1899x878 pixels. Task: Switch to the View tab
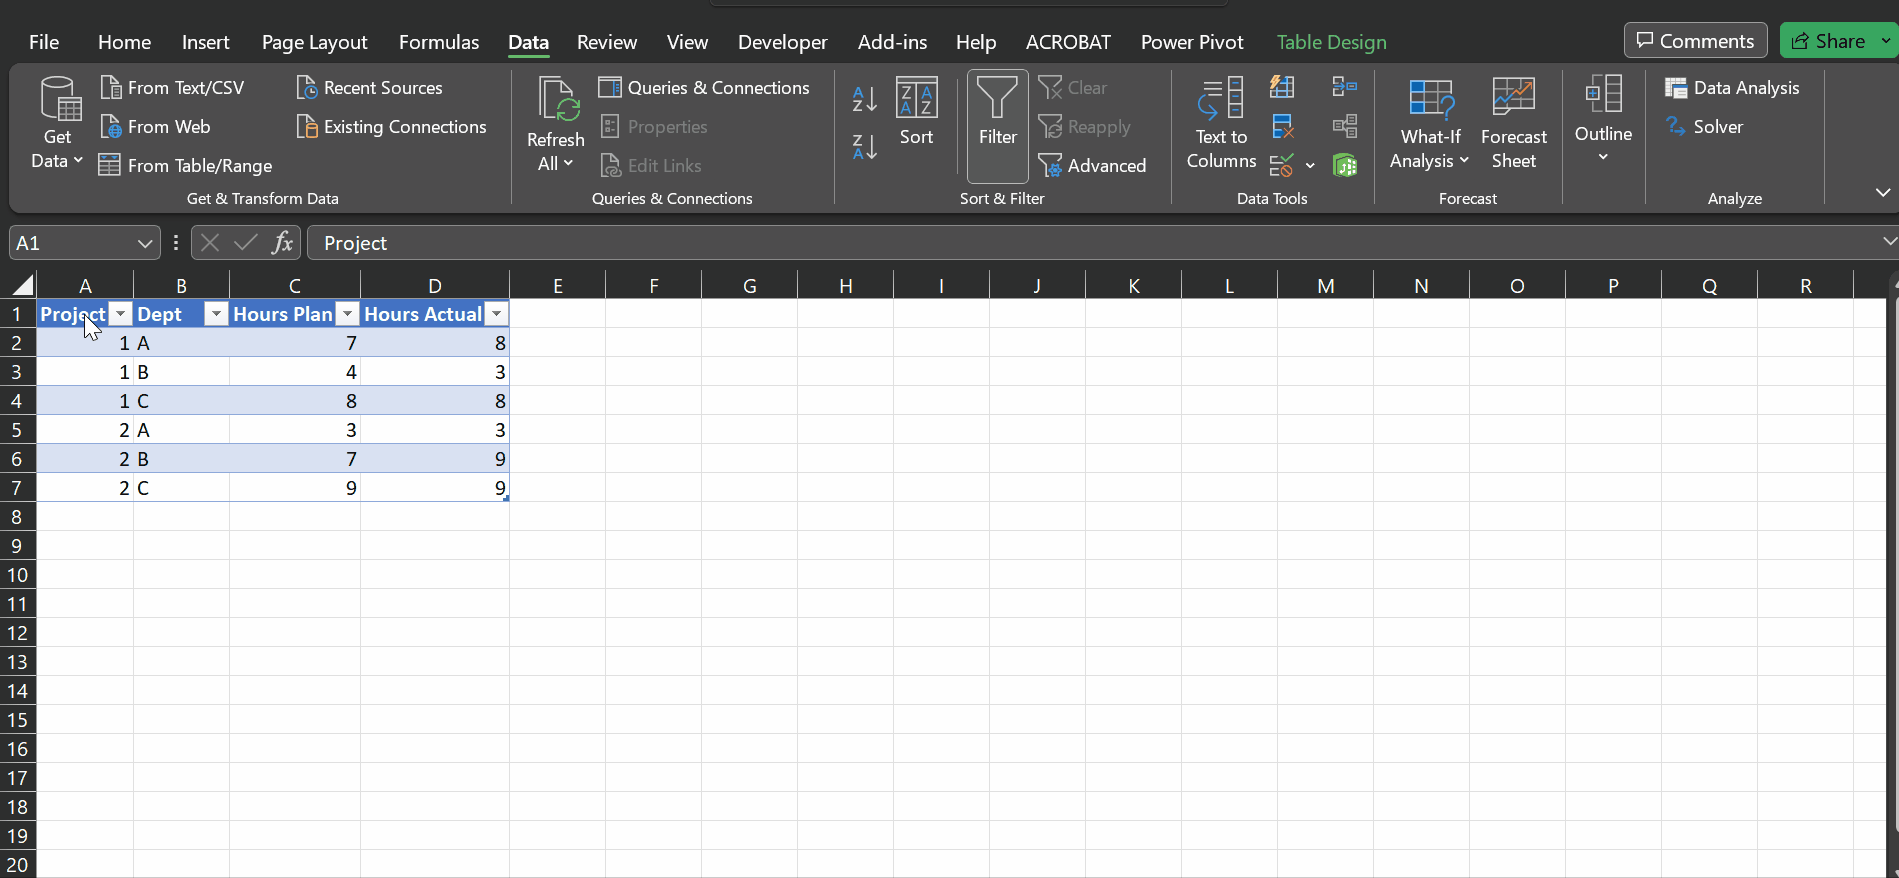pos(687,42)
